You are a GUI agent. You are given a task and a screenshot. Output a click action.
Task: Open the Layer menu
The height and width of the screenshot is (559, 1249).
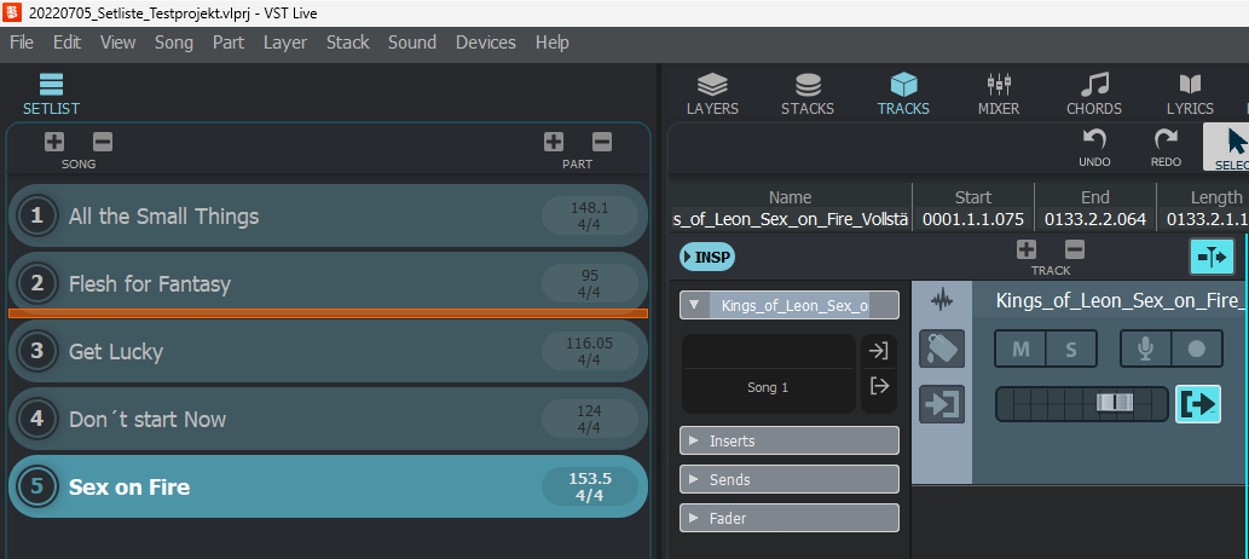click(x=285, y=42)
